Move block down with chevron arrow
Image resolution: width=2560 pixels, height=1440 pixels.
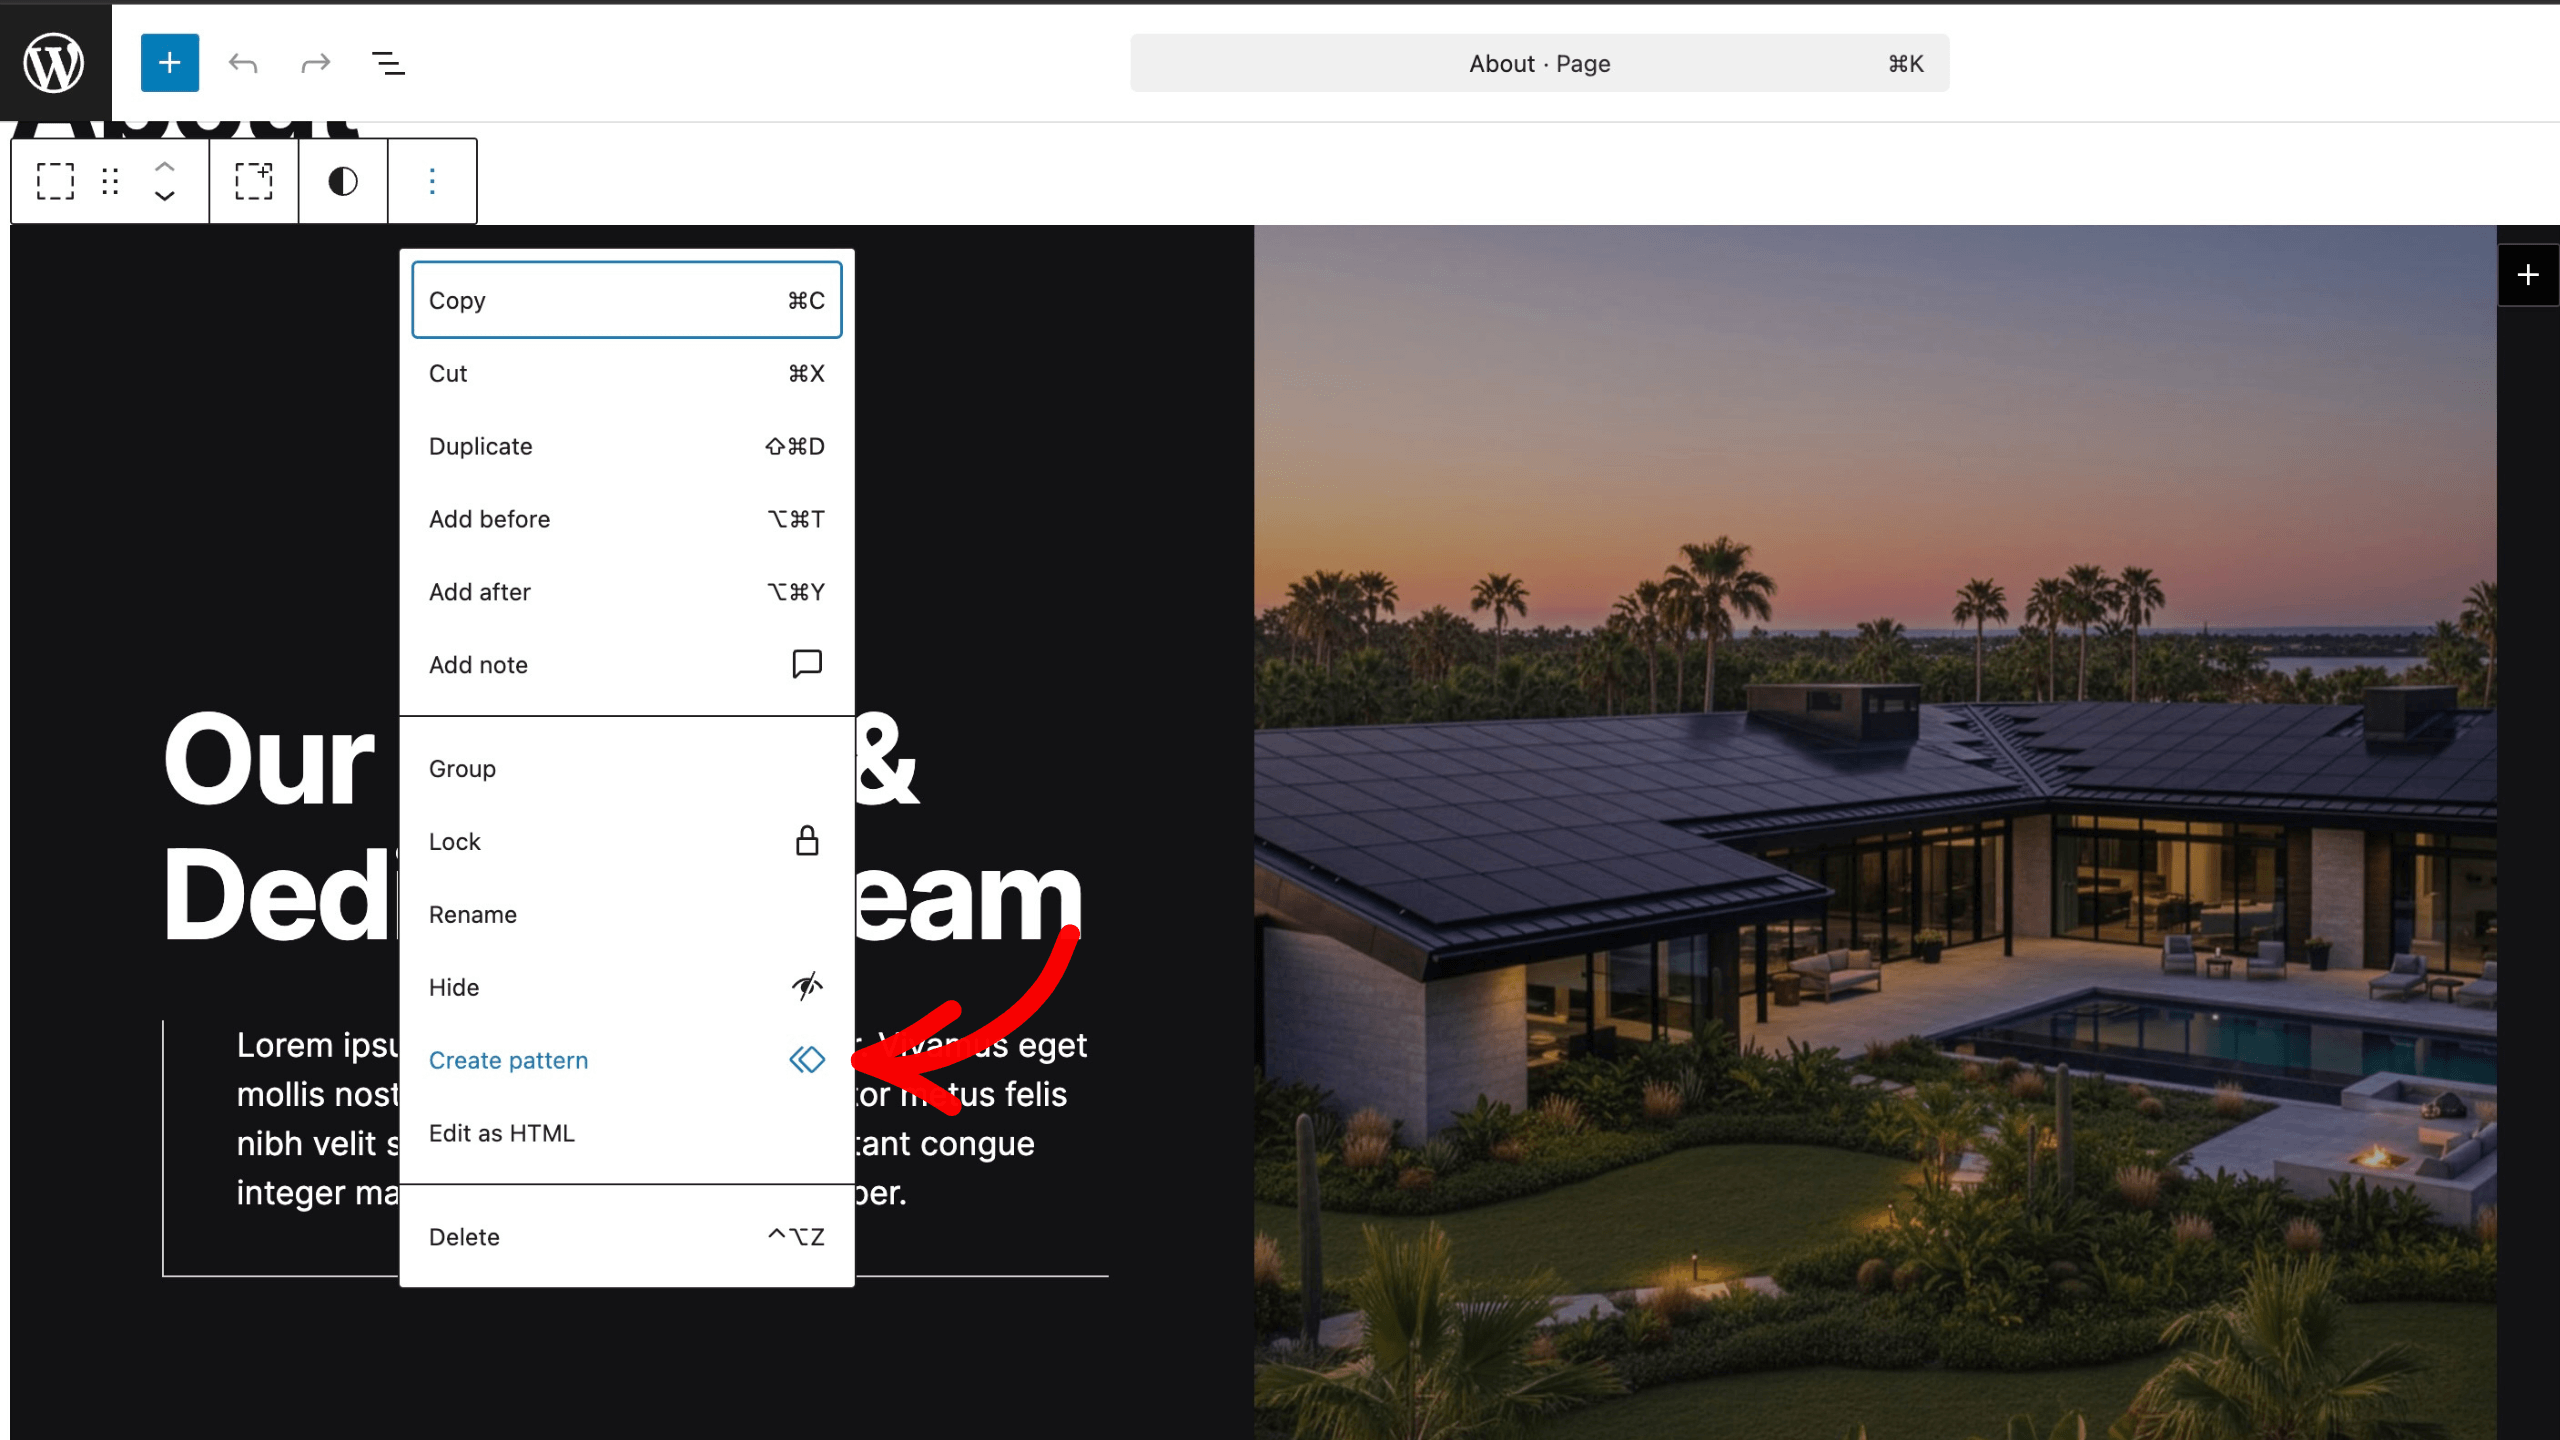(x=165, y=196)
